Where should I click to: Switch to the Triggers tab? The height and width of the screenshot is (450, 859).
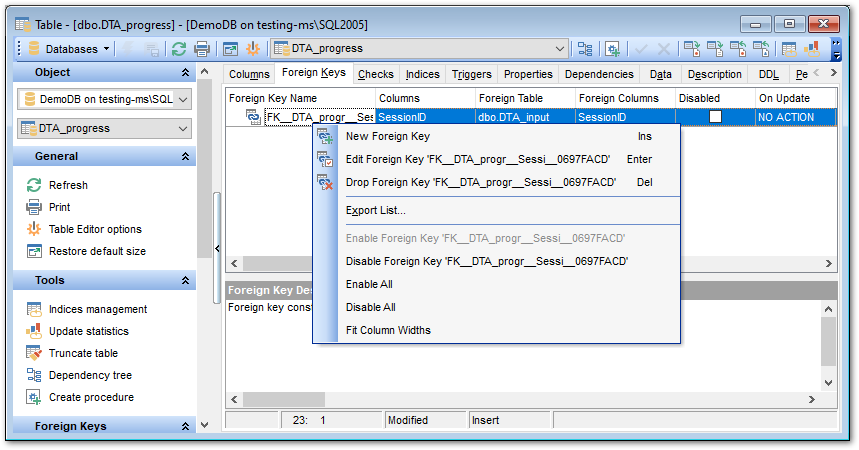(x=471, y=74)
